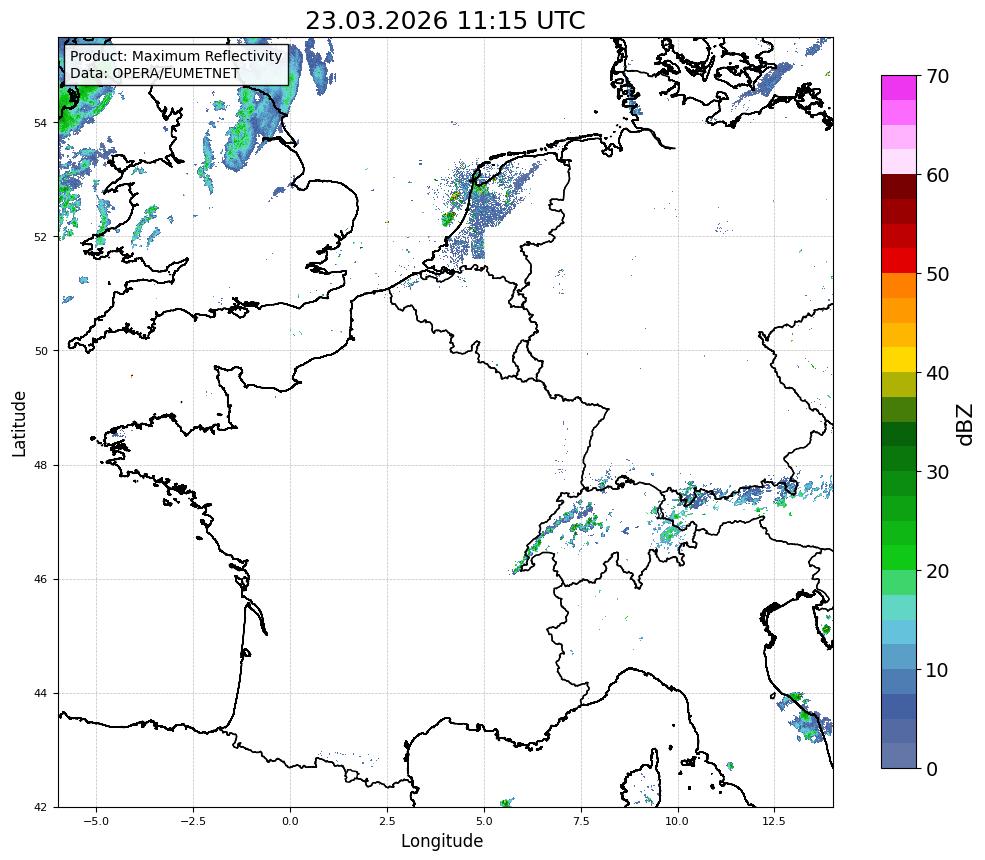The image size is (985, 860).
Task: Select the blue 10 dBZ colorbar band
Action: coord(898,681)
